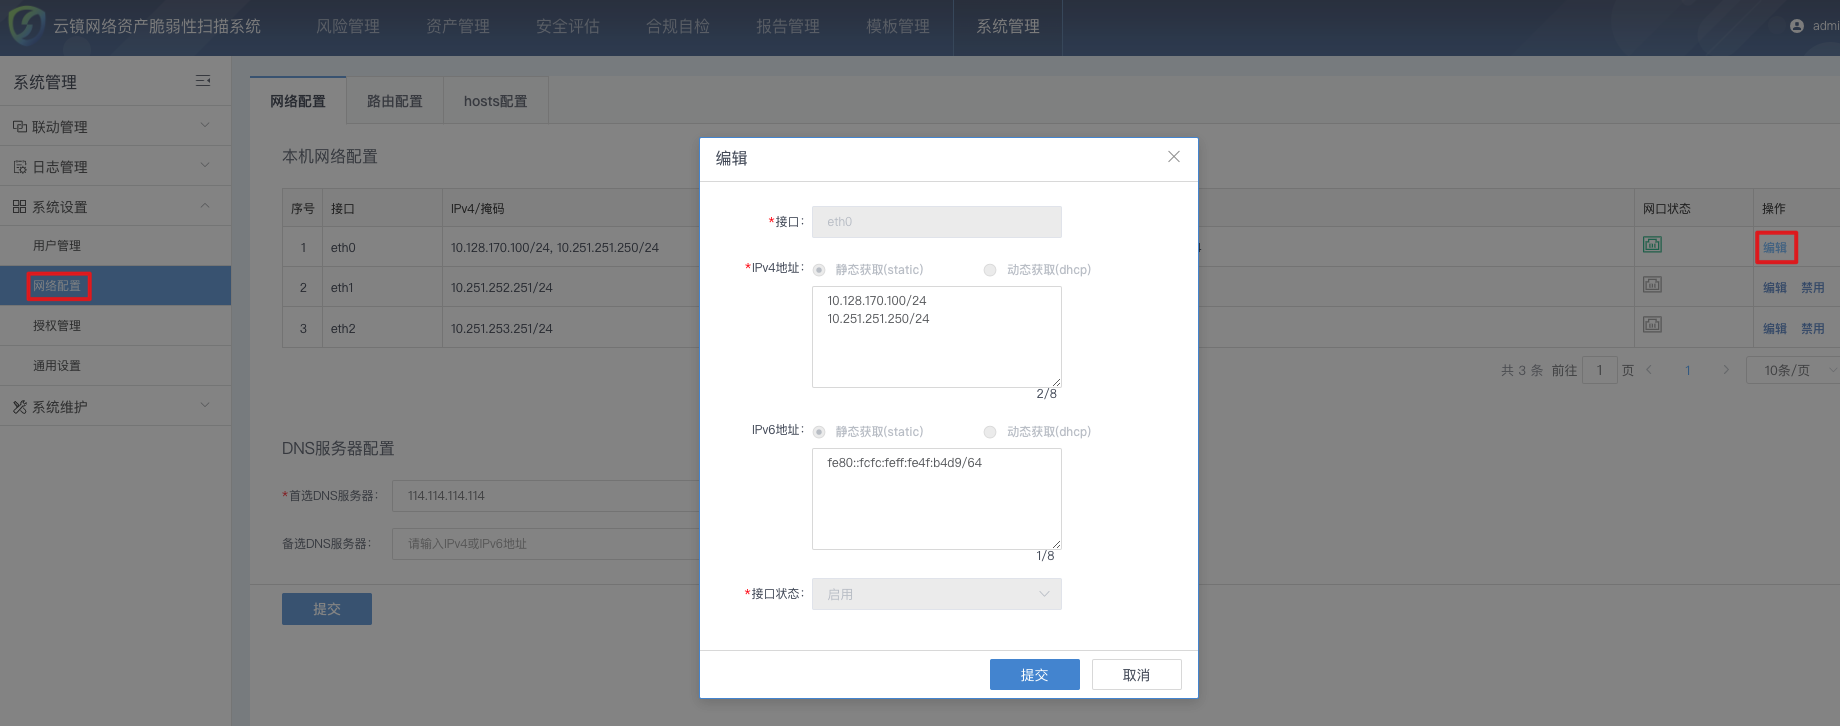Click the eth1 port status icon
The image size is (1840, 726).
[x=1653, y=284]
